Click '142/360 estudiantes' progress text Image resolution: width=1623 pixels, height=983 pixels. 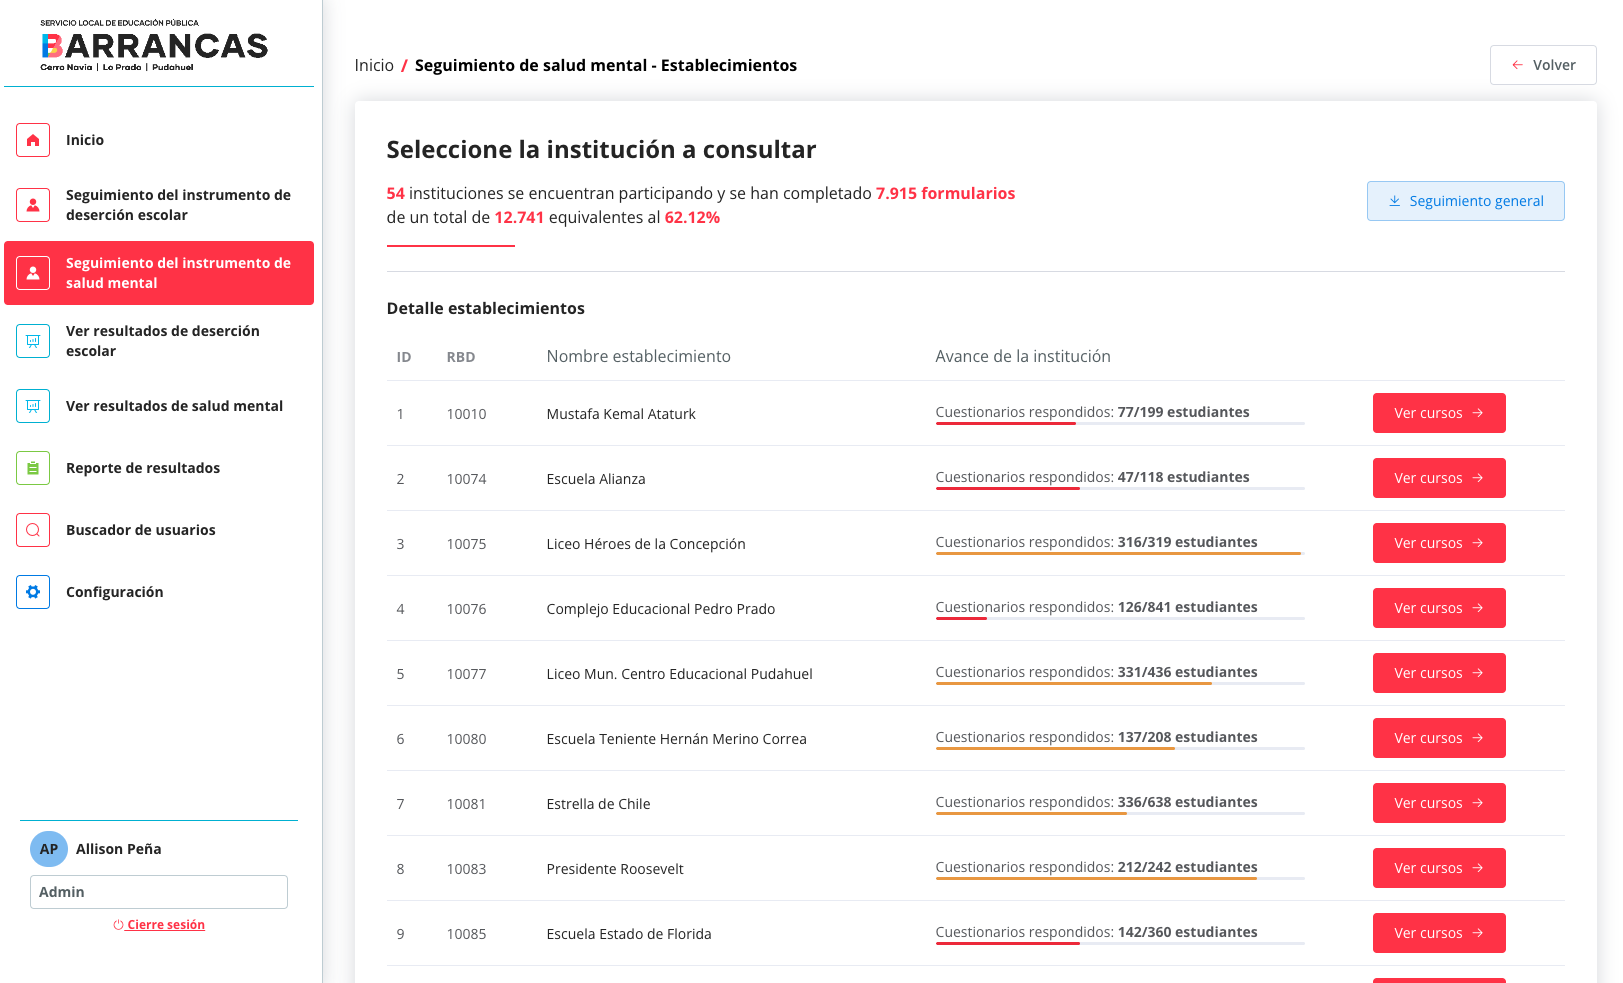(x=1187, y=932)
